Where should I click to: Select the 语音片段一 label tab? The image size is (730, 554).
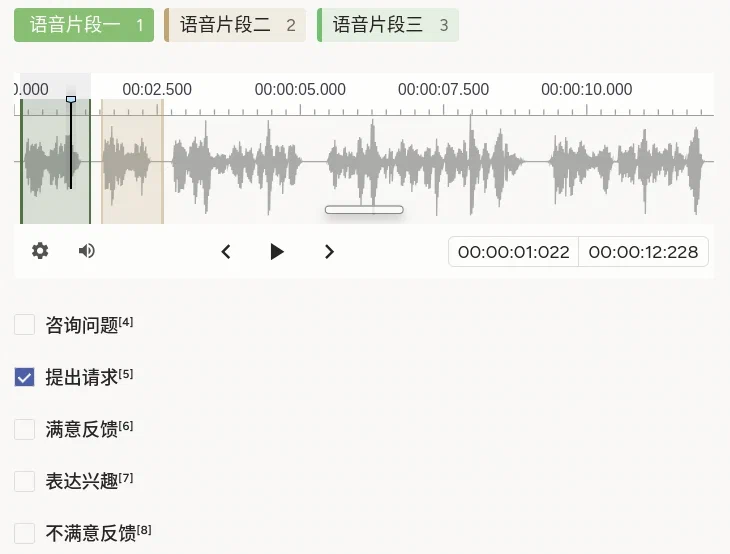point(84,25)
